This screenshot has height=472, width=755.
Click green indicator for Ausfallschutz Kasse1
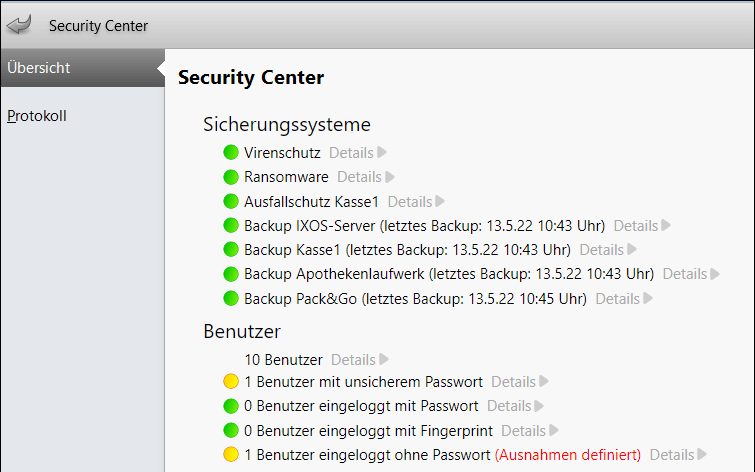pos(231,201)
